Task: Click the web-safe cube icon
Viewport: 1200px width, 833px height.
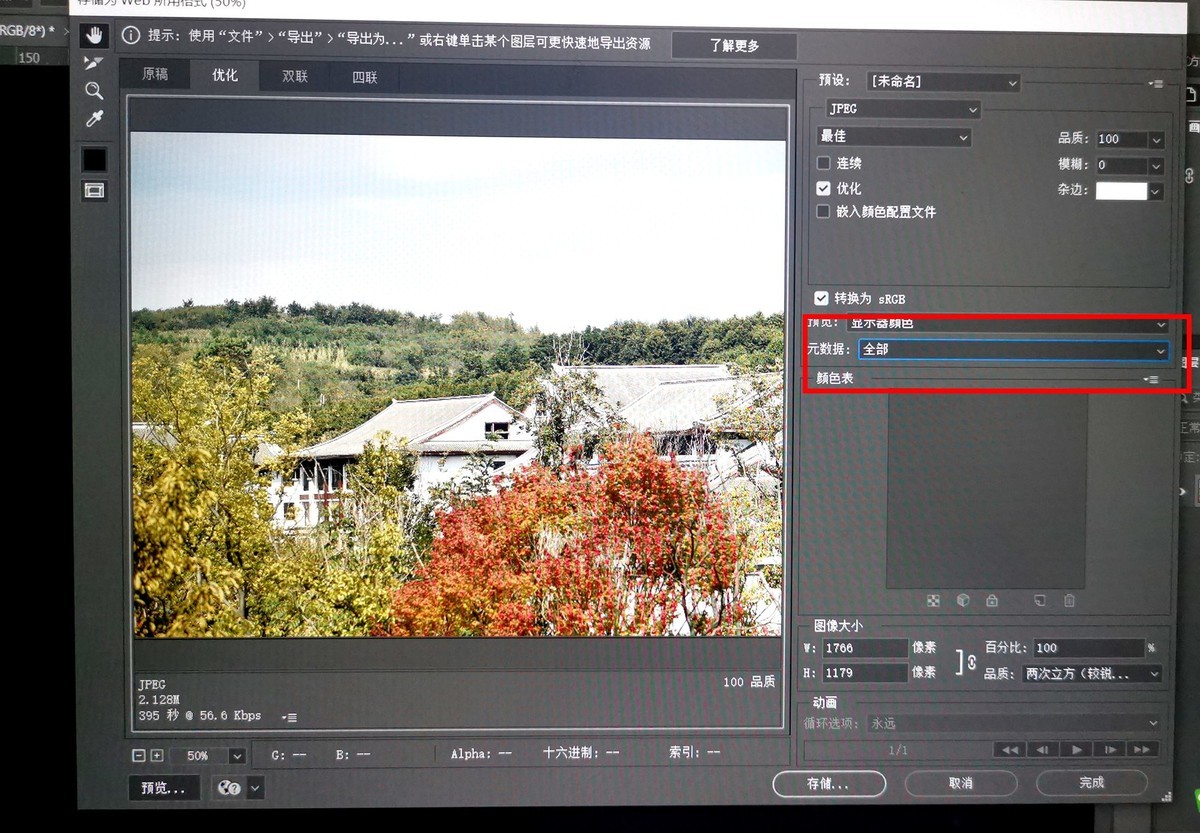Action: click(x=963, y=601)
